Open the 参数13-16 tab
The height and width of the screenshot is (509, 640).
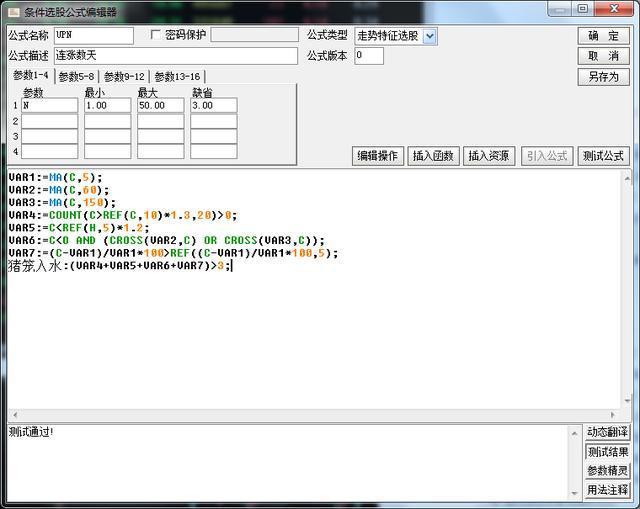click(x=177, y=76)
